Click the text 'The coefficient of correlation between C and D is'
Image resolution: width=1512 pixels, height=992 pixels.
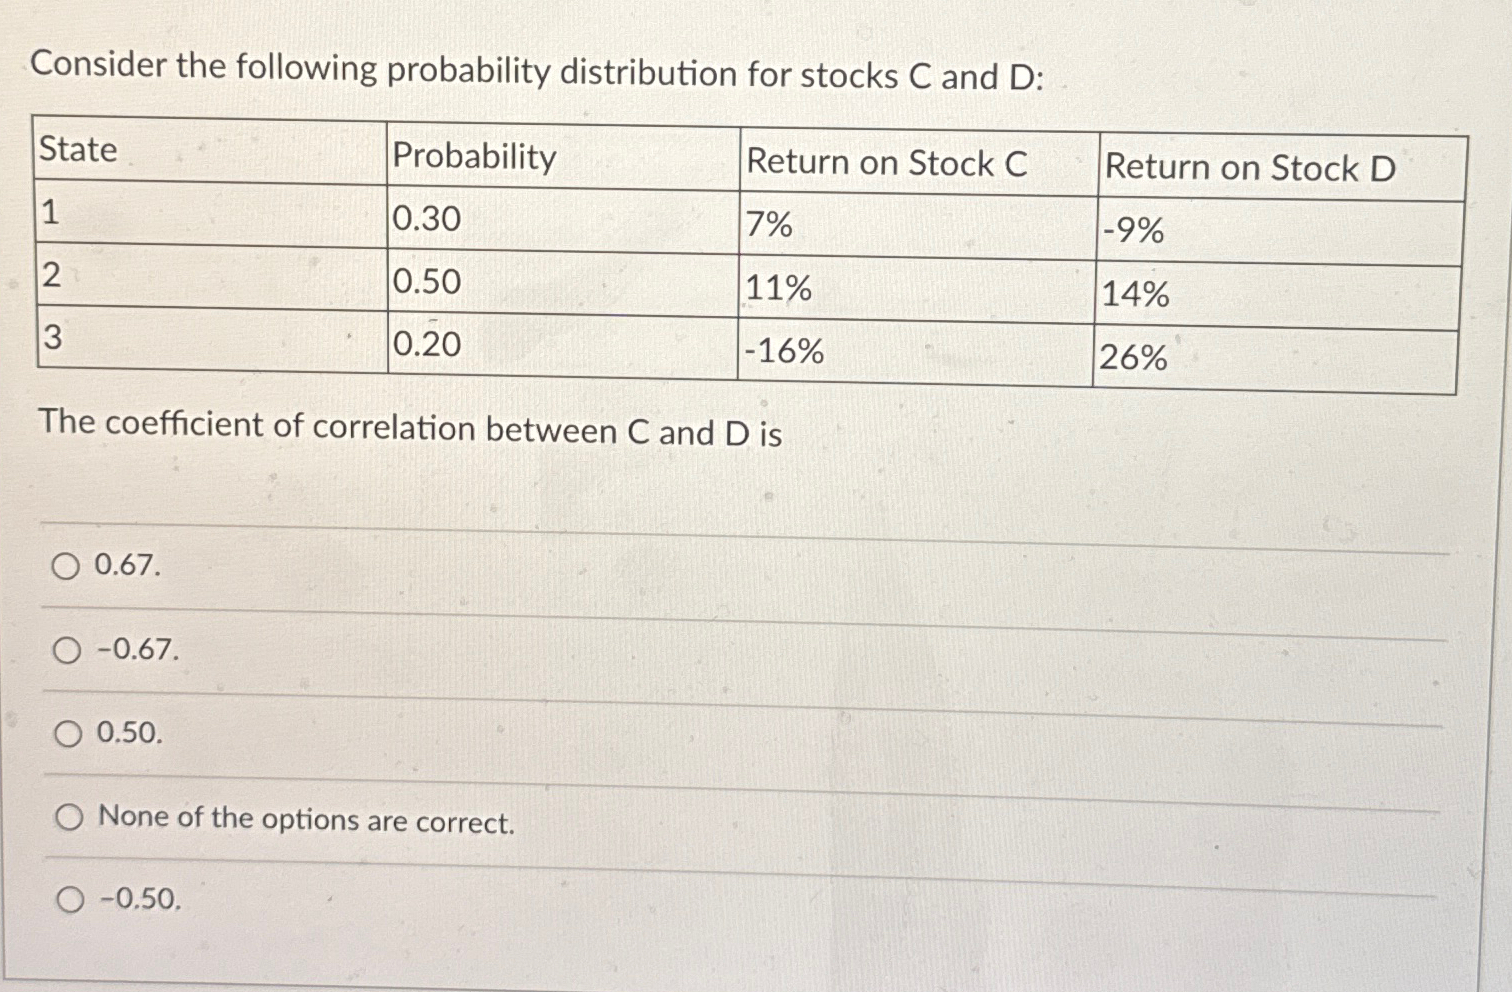[x=408, y=431]
